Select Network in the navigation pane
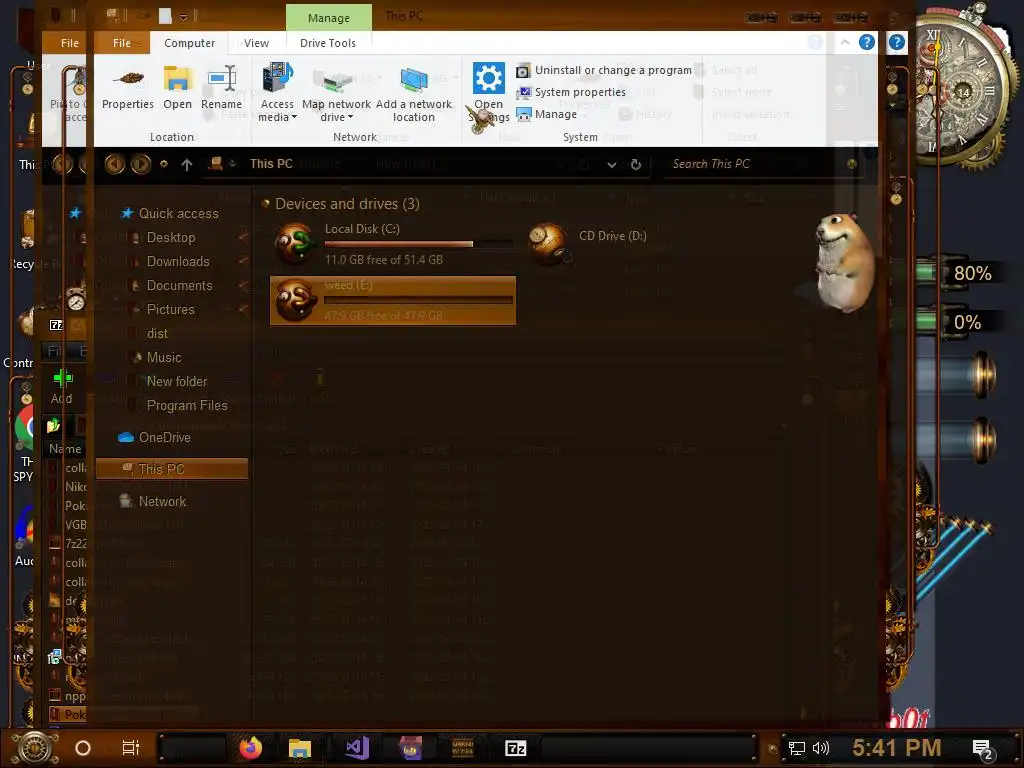This screenshot has height=768, width=1024. click(162, 502)
